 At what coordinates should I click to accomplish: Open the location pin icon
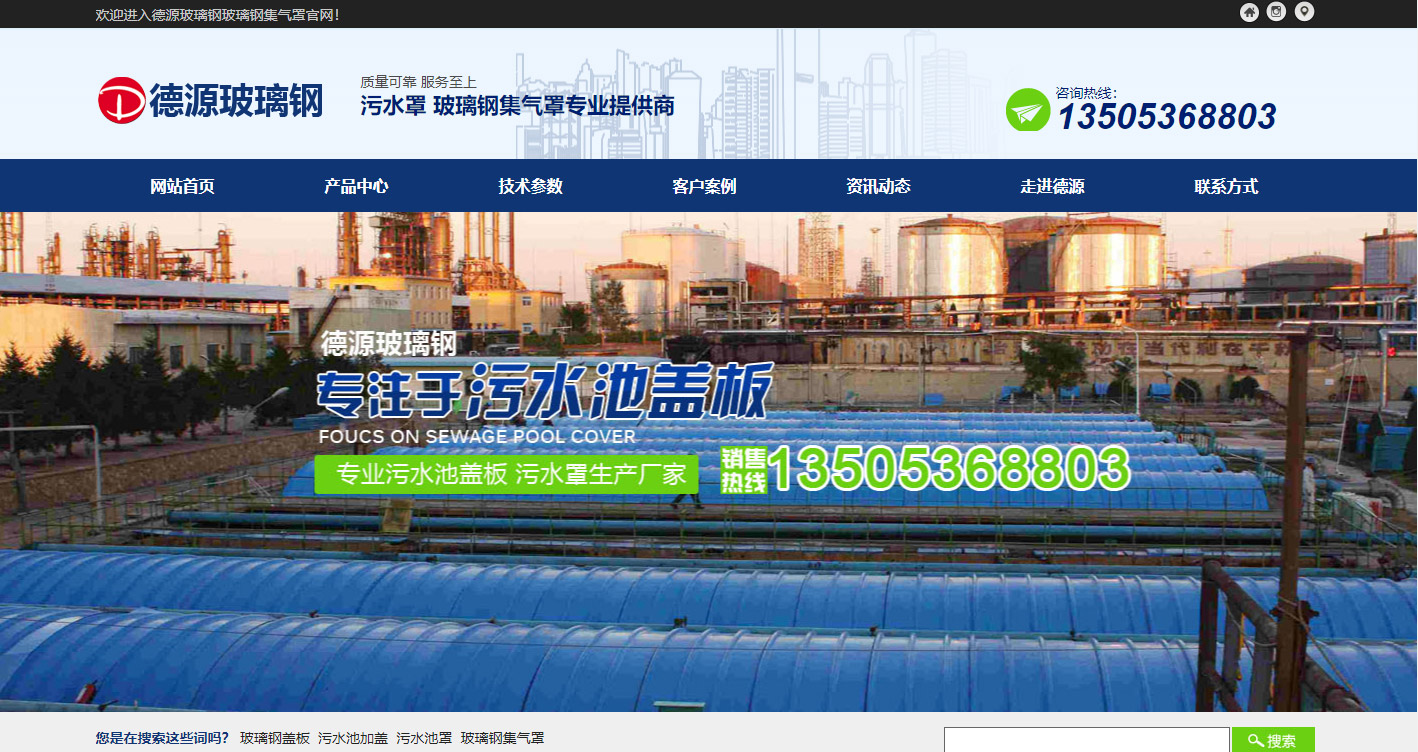click(x=1303, y=13)
